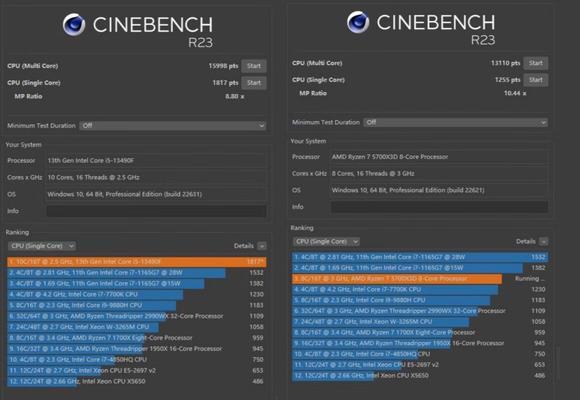Select the Xeon E5-2697 v2 row in right ranking
This screenshot has height=400, width=580.
point(420,365)
